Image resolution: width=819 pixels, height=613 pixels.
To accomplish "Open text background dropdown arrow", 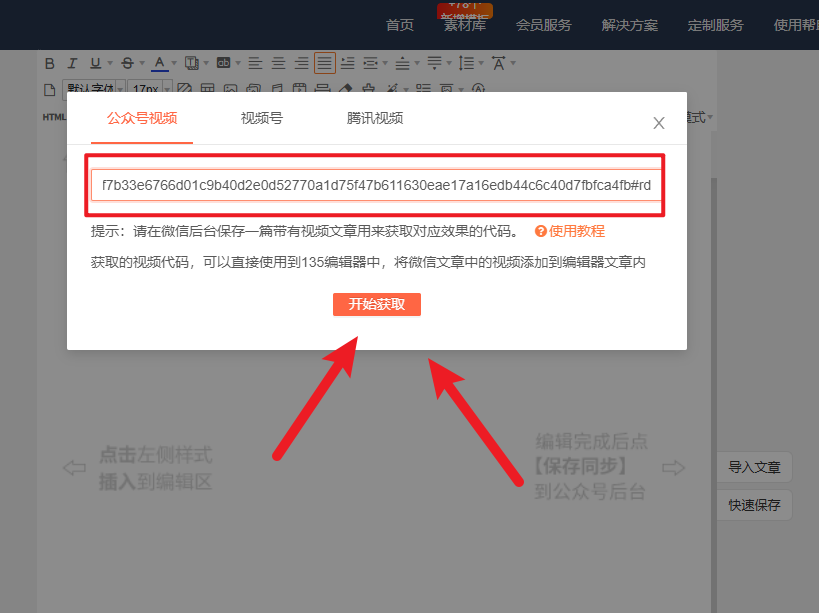I will click(238, 64).
